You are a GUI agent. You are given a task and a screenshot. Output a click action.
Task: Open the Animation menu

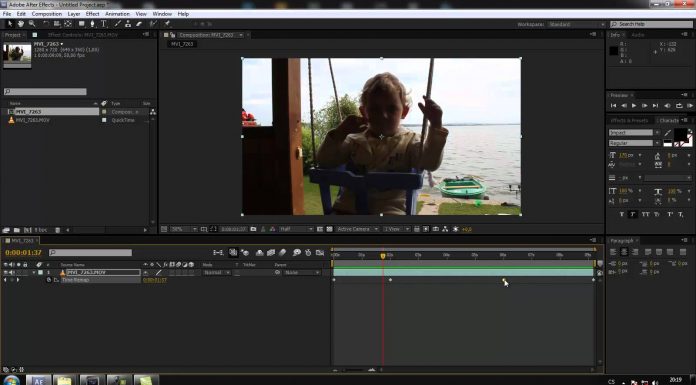pyautogui.click(x=117, y=14)
